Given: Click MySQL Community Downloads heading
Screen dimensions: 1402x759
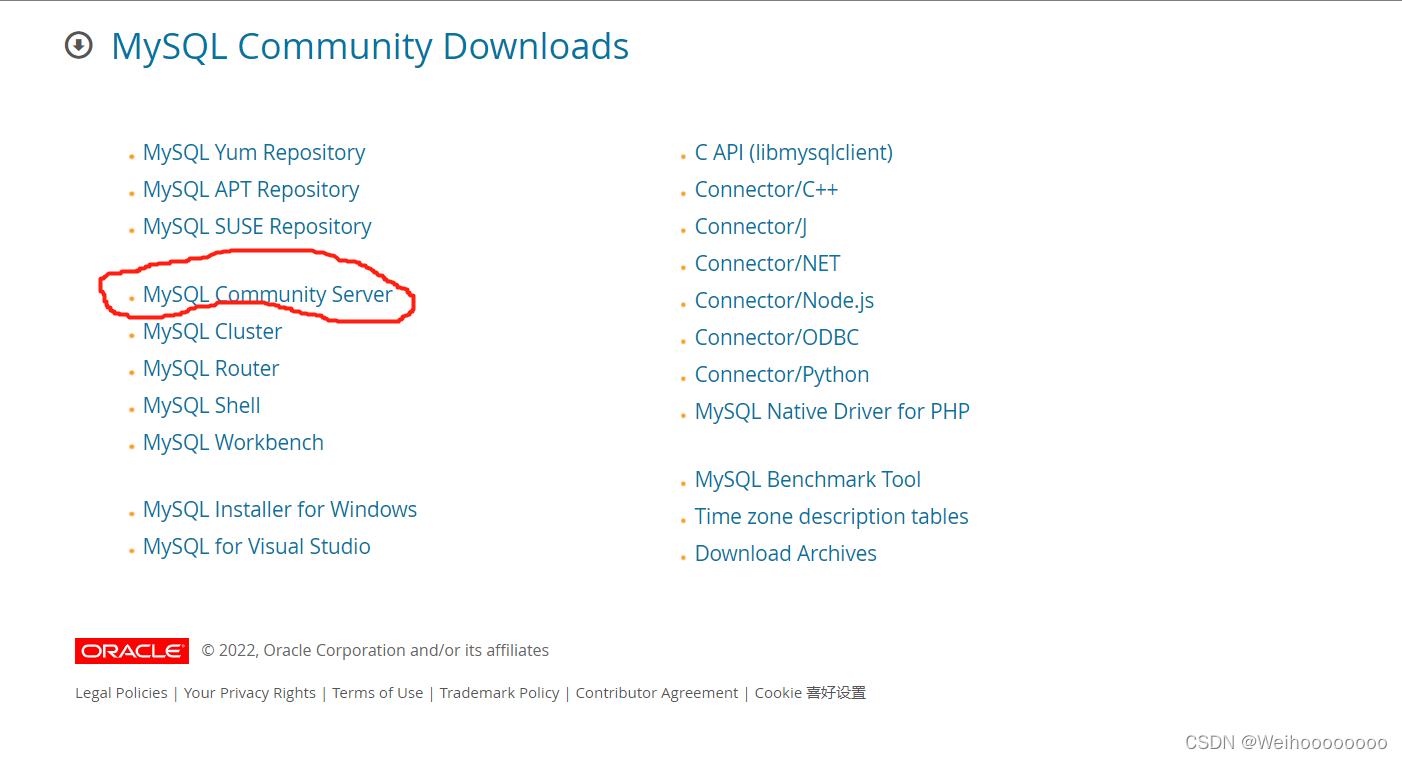Looking at the screenshot, I should click(370, 47).
